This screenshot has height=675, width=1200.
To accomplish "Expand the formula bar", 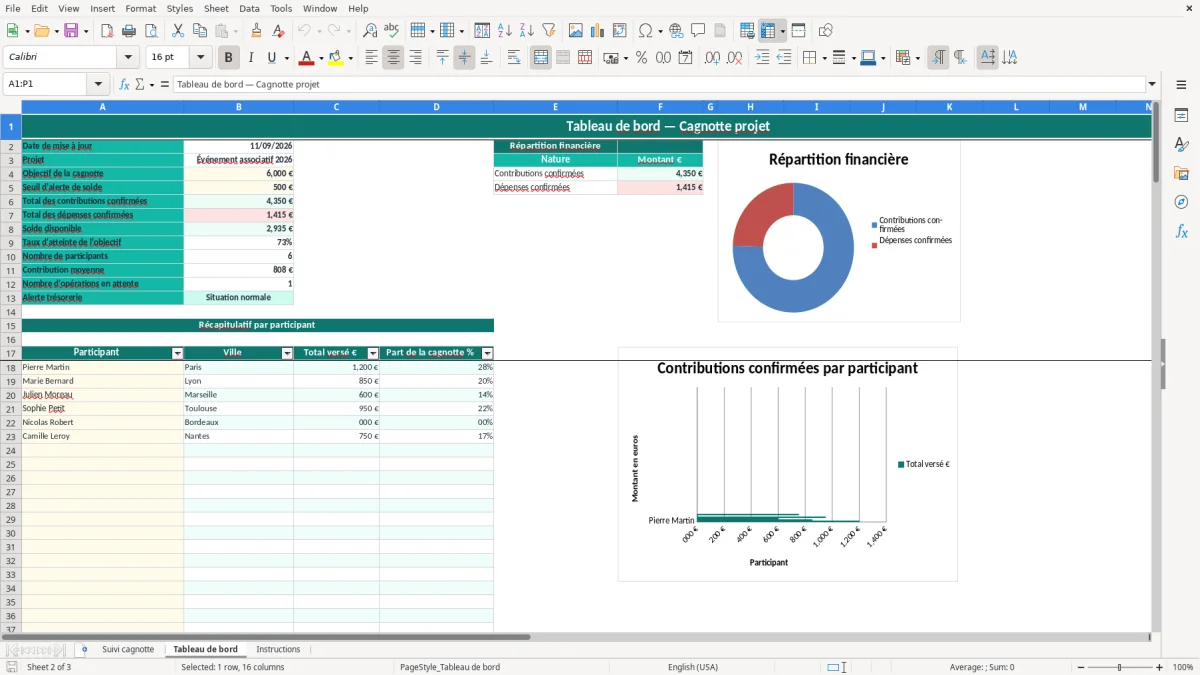I will [1152, 84].
